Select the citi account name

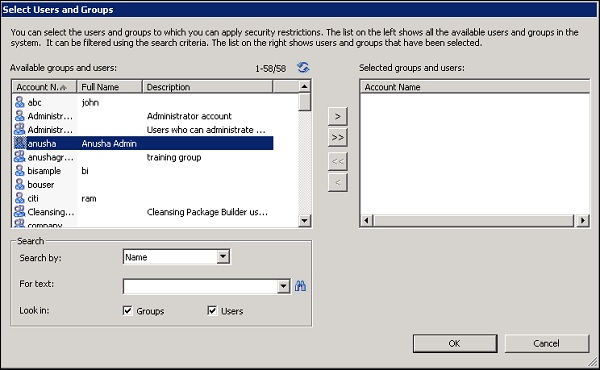pos(33,198)
